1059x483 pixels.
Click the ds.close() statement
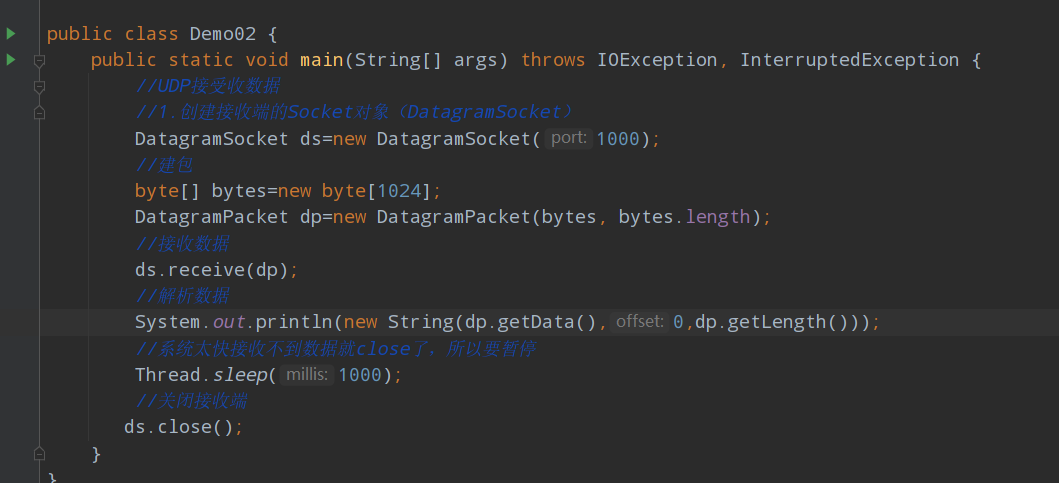point(184,427)
